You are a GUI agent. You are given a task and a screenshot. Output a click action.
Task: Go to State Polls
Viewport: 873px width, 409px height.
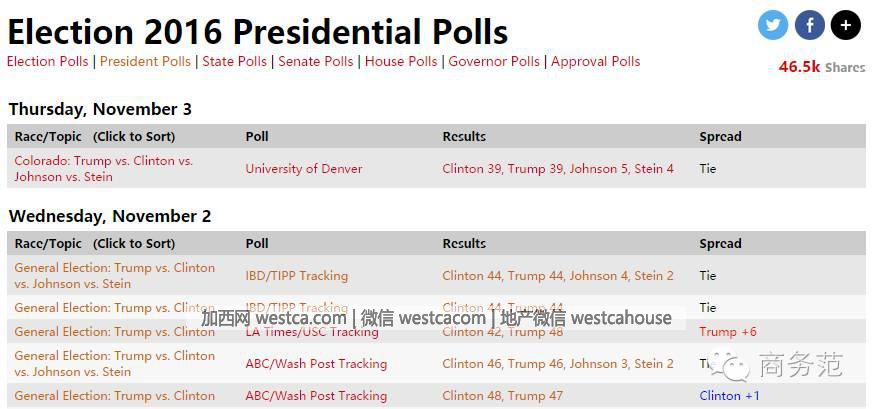(234, 62)
